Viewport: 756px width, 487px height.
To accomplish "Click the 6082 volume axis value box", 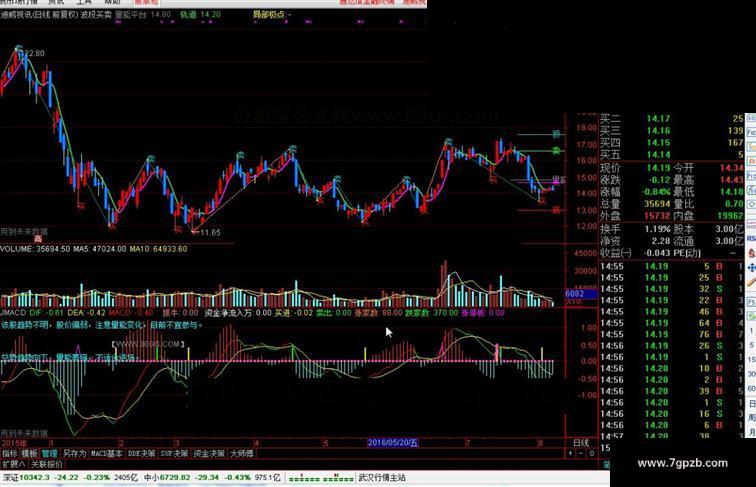I will point(580,294).
